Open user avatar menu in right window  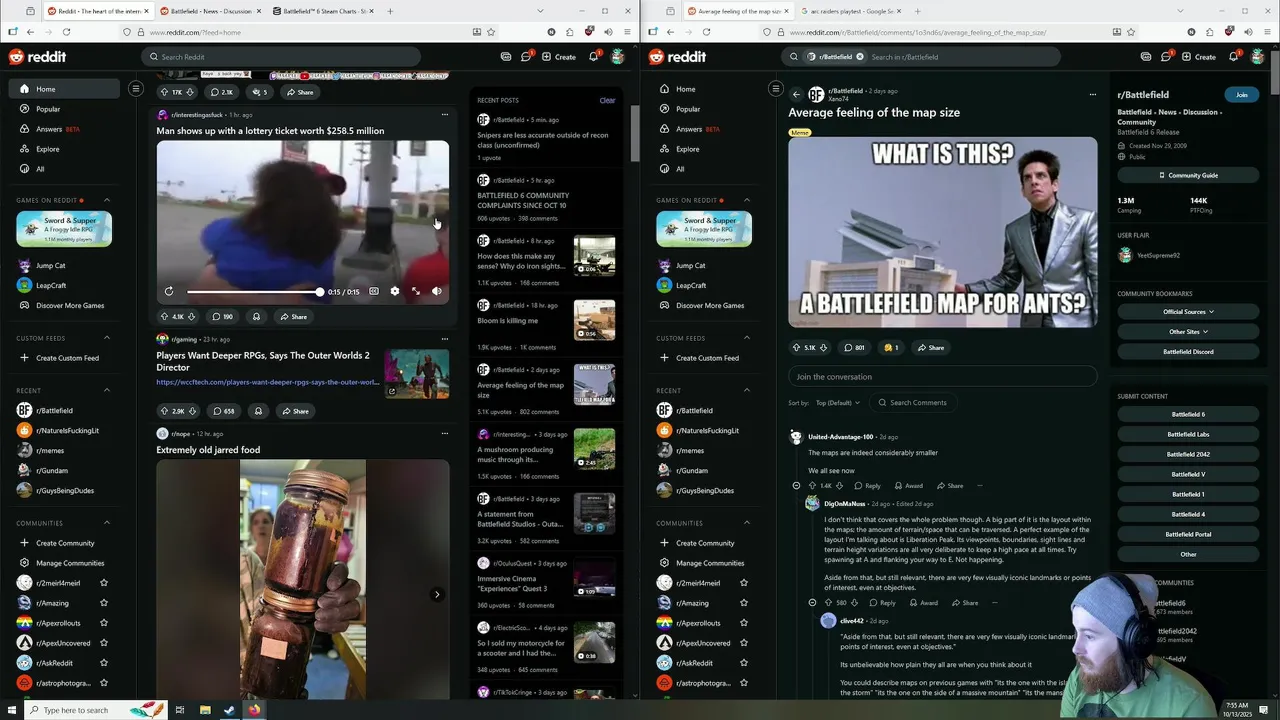[1258, 57]
